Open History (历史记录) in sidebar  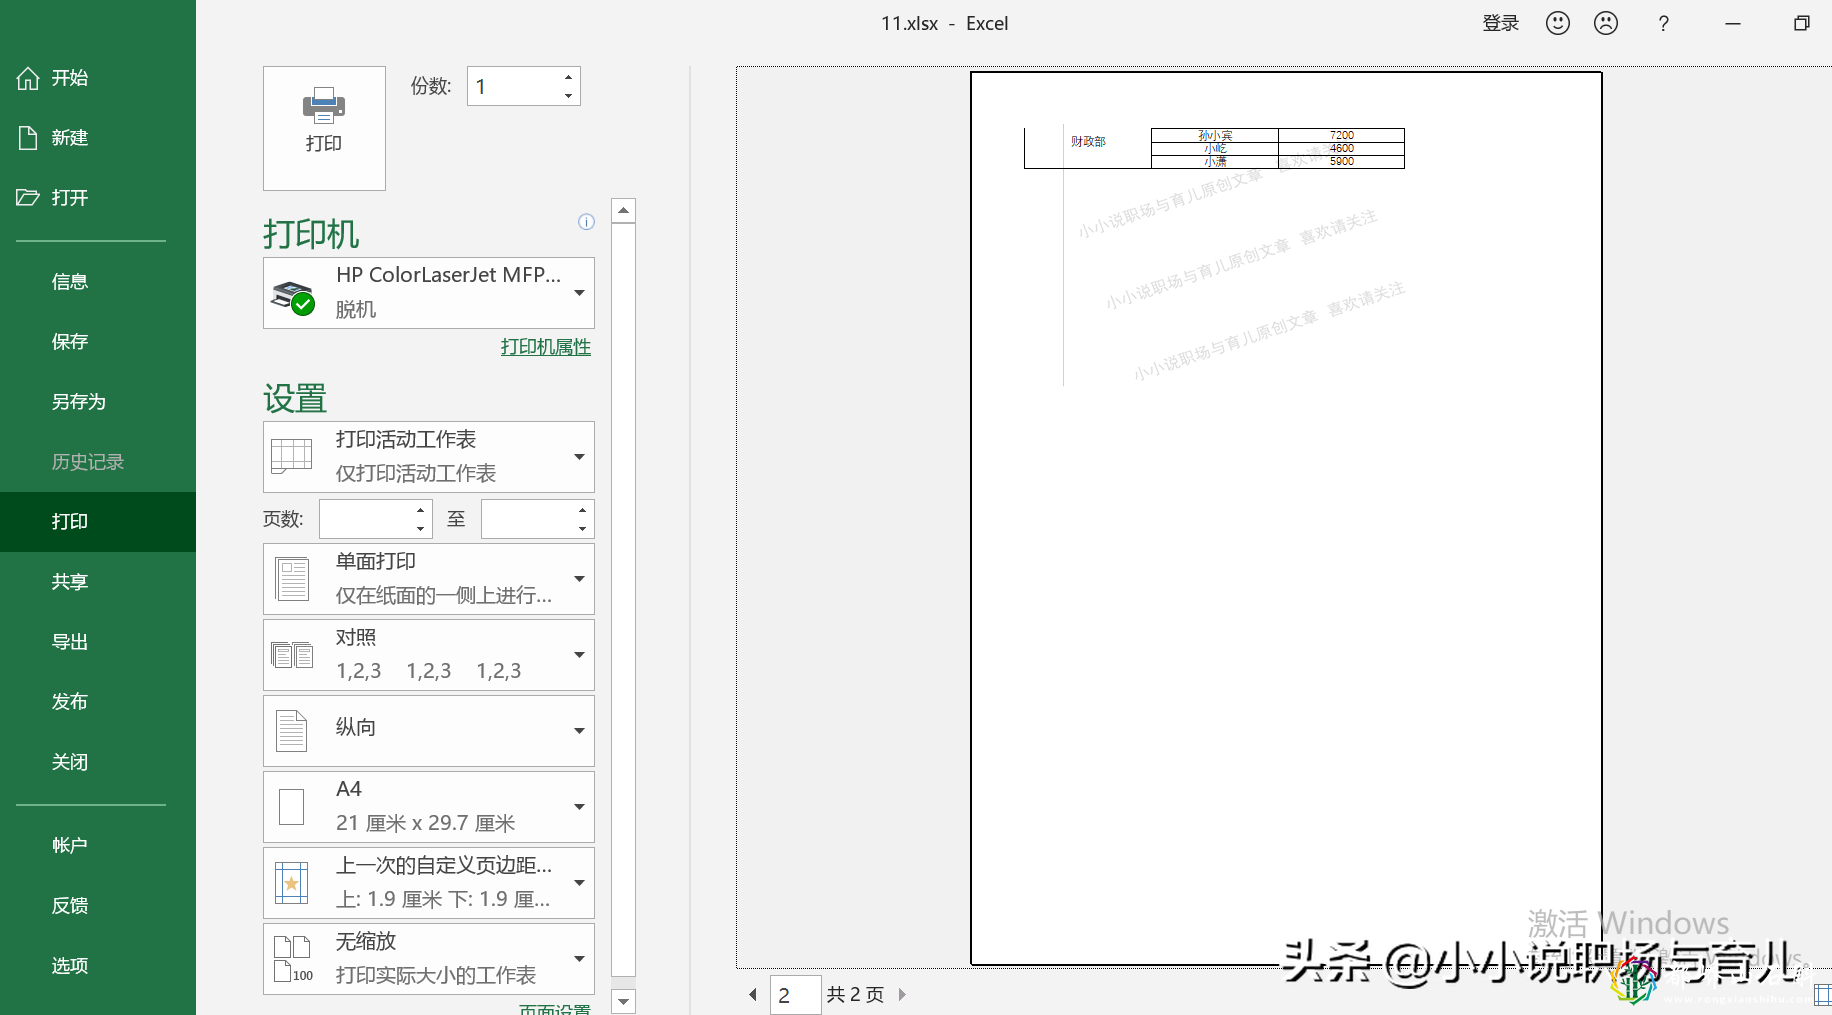(98, 462)
